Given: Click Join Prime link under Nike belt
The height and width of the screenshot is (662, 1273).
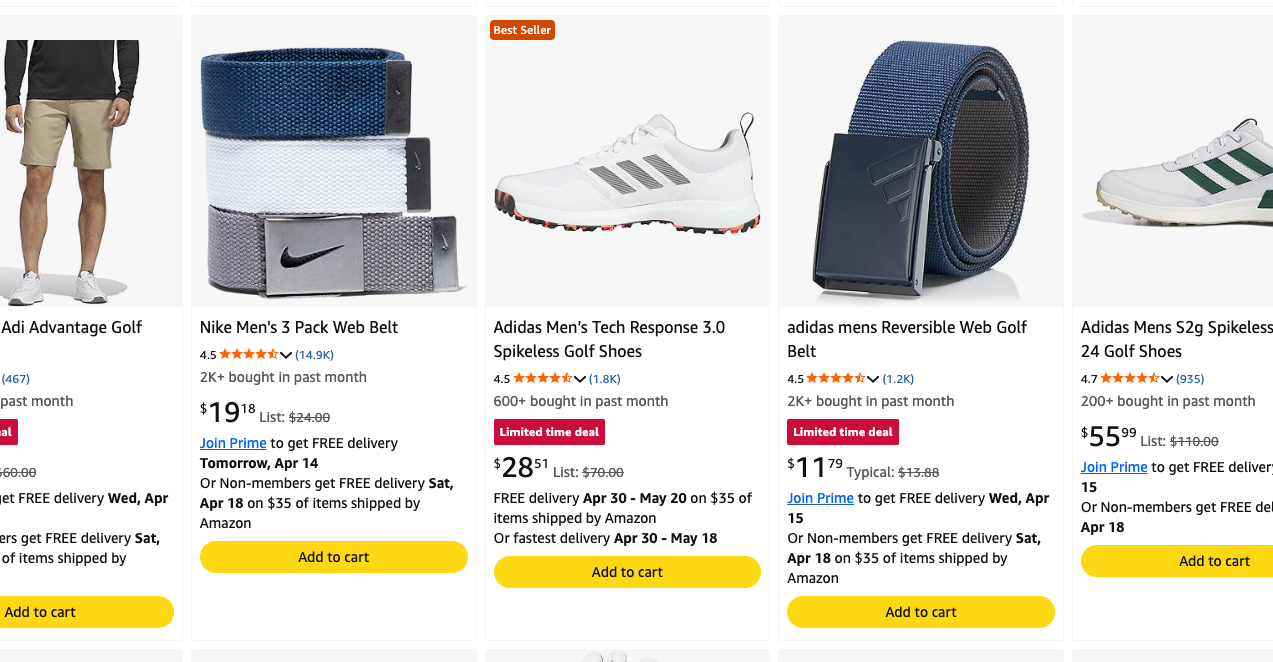Looking at the screenshot, I should [233, 443].
